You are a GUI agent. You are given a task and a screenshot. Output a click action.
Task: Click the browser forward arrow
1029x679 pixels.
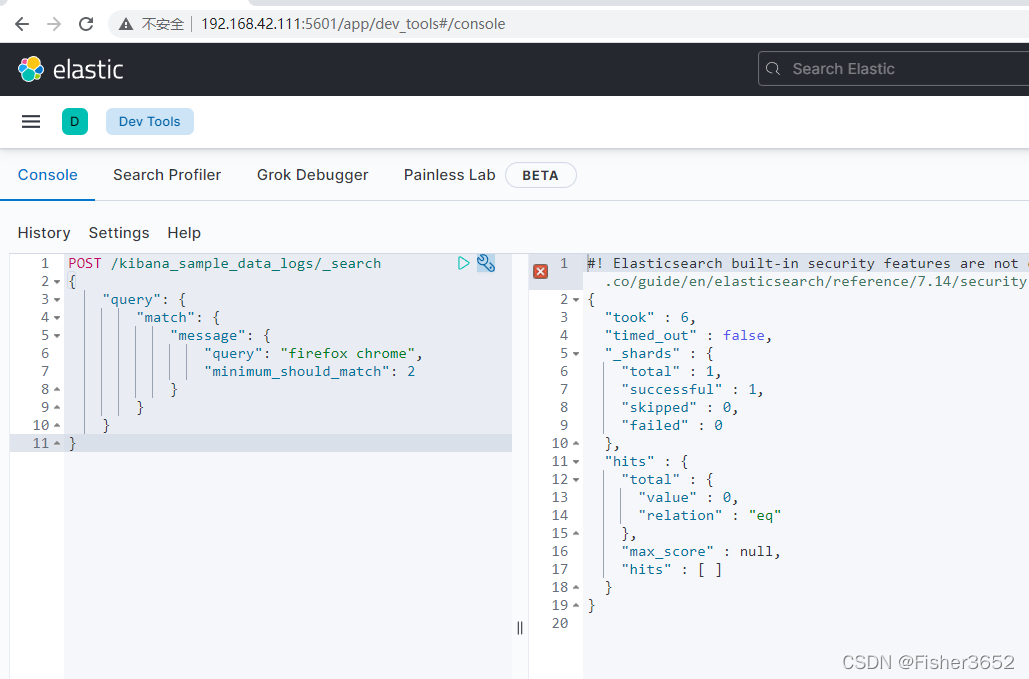54,24
